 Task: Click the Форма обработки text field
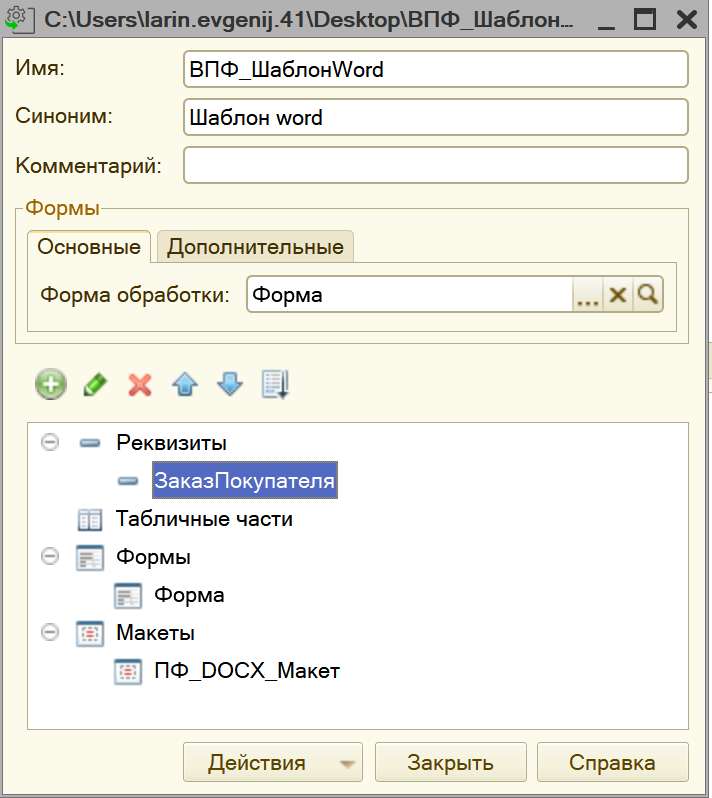tap(410, 294)
